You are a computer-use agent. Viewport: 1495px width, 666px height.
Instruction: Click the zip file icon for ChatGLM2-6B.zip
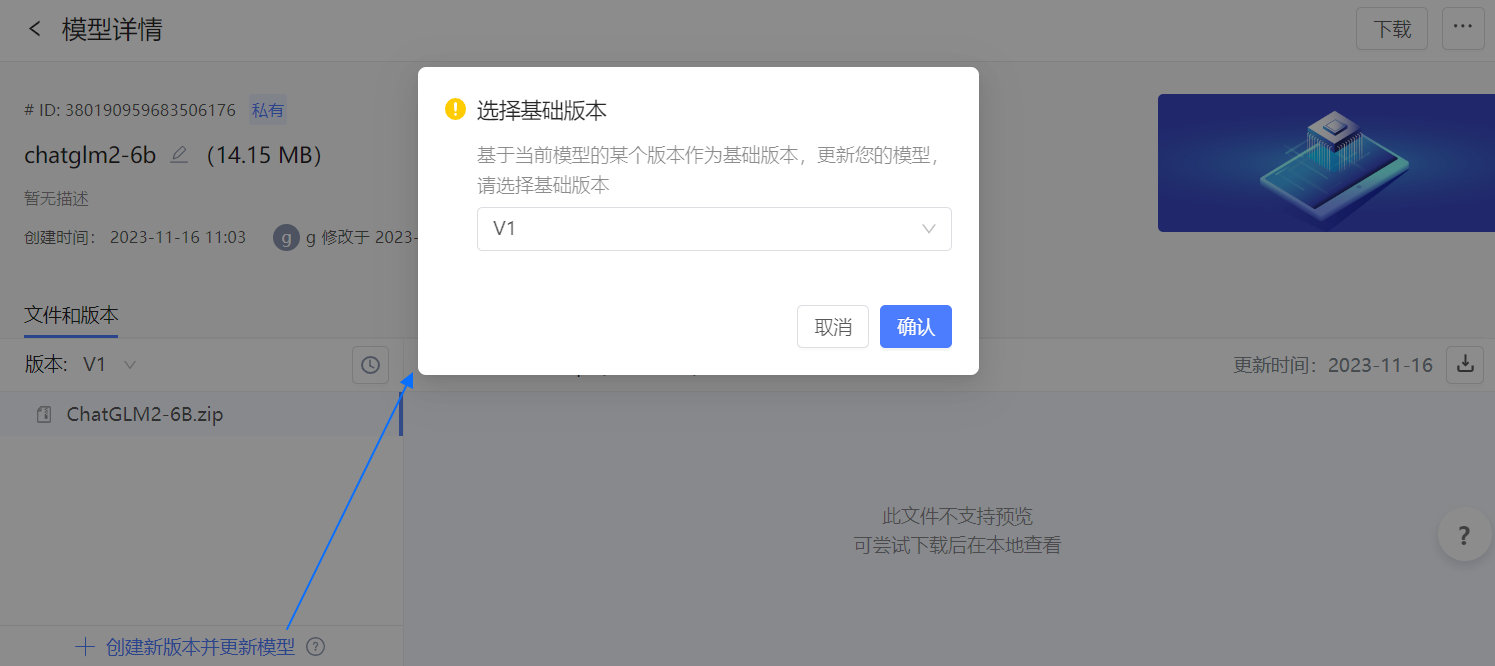point(44,415)
